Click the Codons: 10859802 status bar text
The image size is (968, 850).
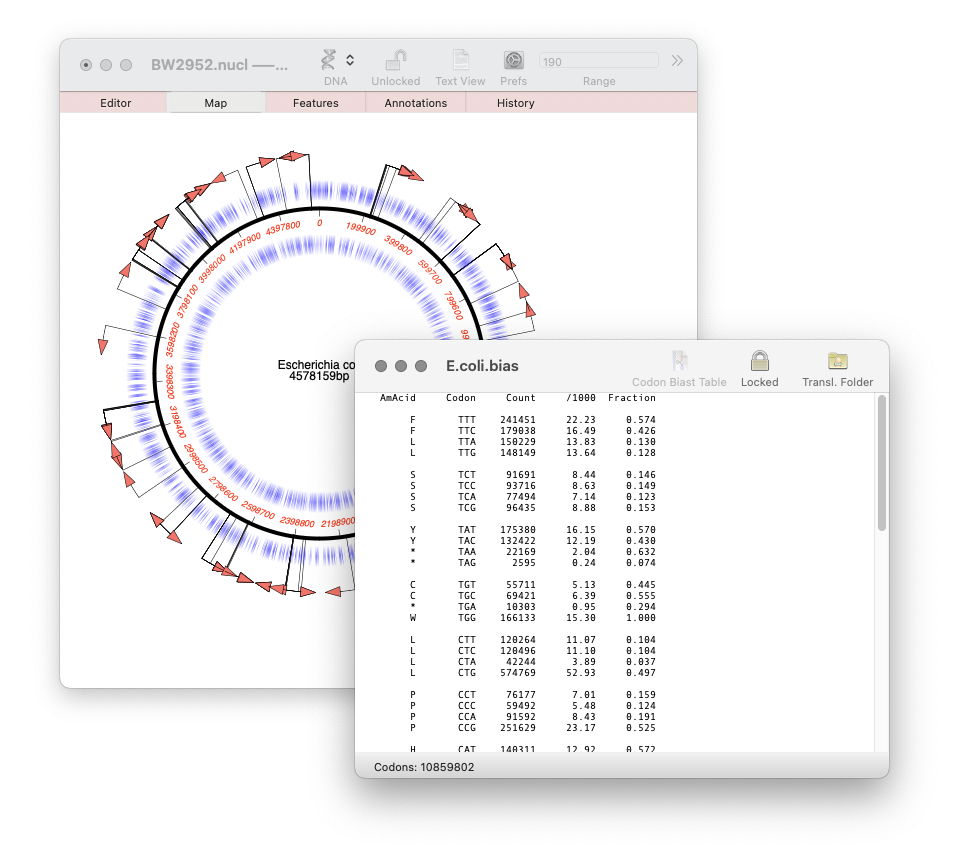[424, 767]
